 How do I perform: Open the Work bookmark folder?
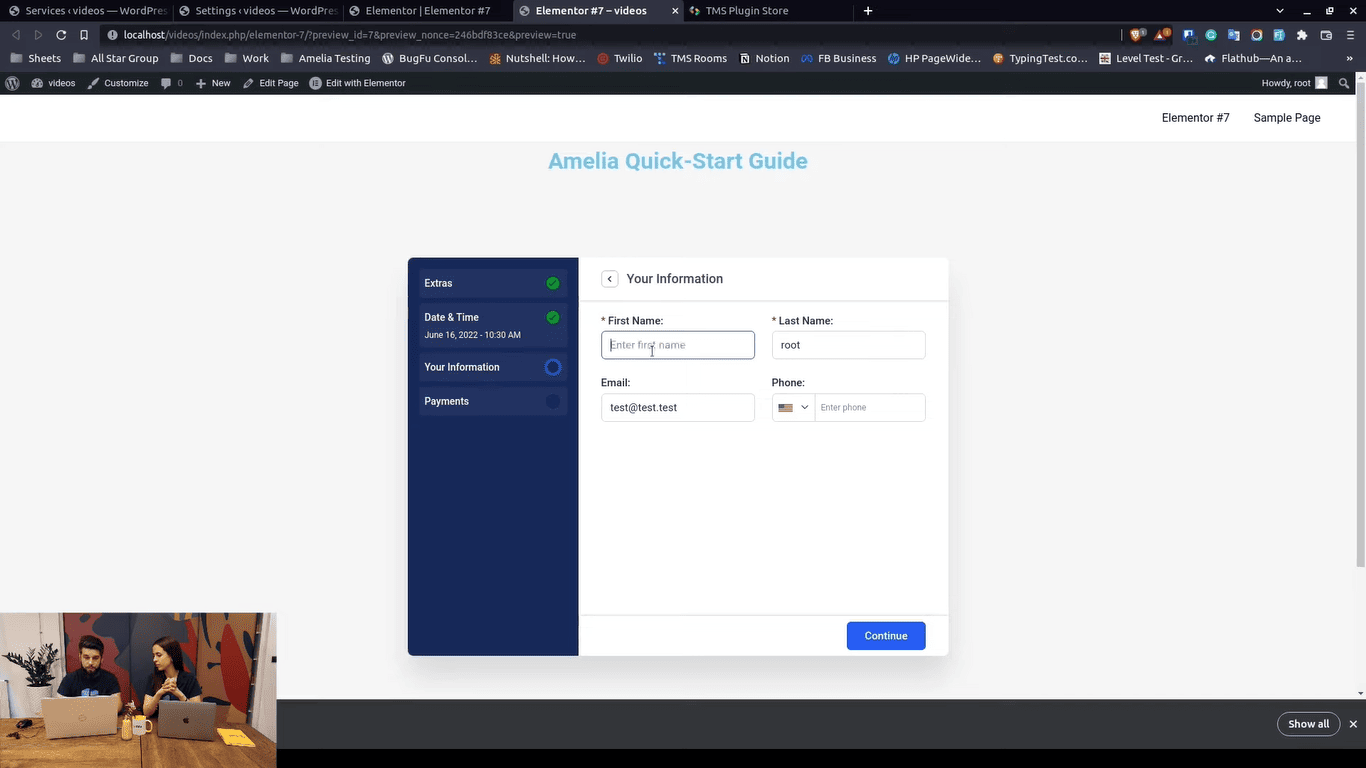coord(246,59)
